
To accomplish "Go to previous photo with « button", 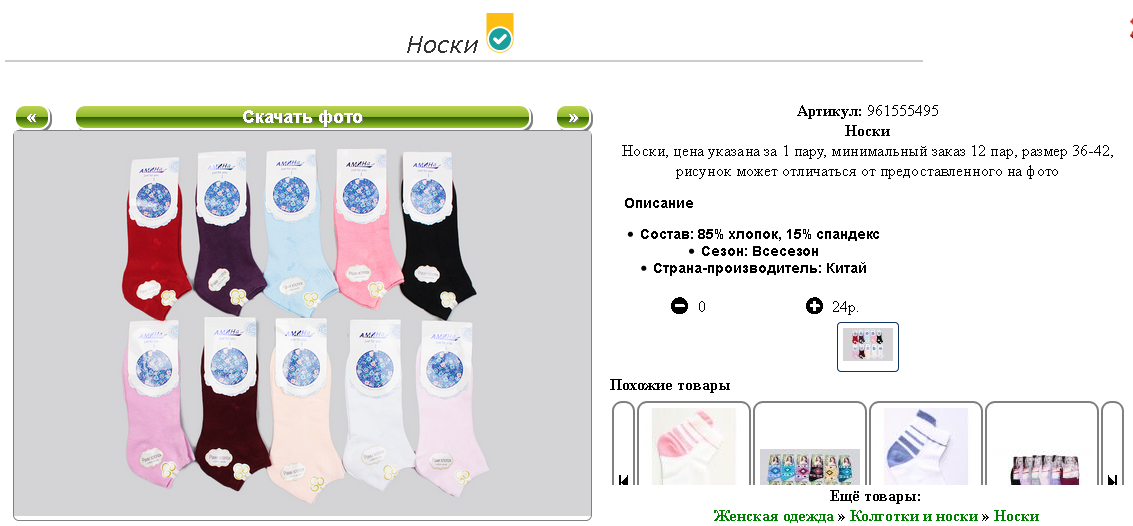I will point(32,117).
